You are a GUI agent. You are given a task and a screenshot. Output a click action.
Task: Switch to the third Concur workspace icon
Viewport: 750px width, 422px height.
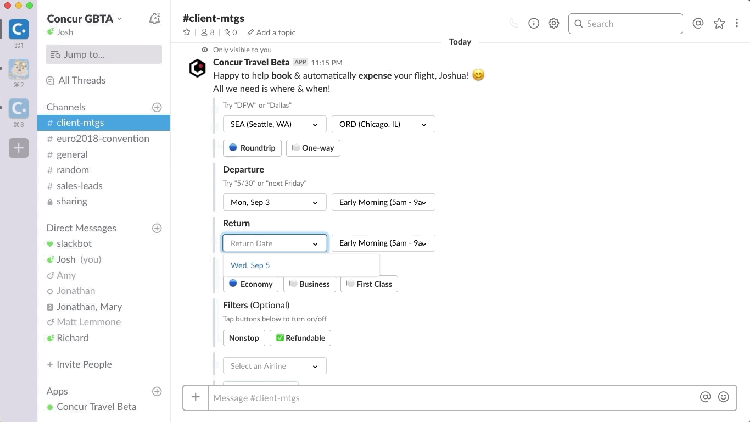pyautogui.click(x=19, y=109)
